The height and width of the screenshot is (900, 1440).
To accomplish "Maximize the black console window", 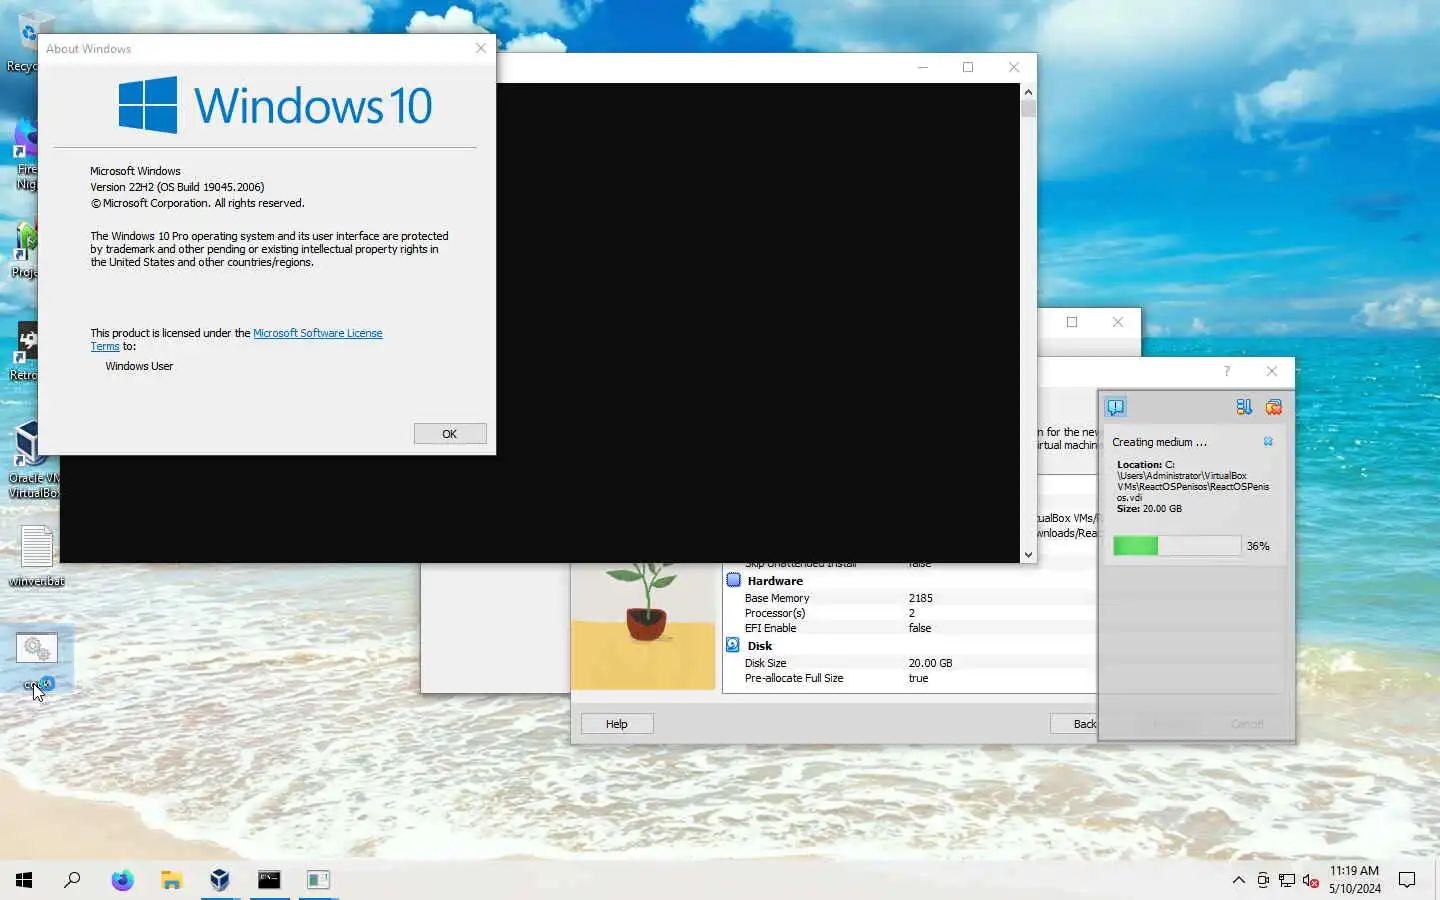I will [x=968, y=67].
